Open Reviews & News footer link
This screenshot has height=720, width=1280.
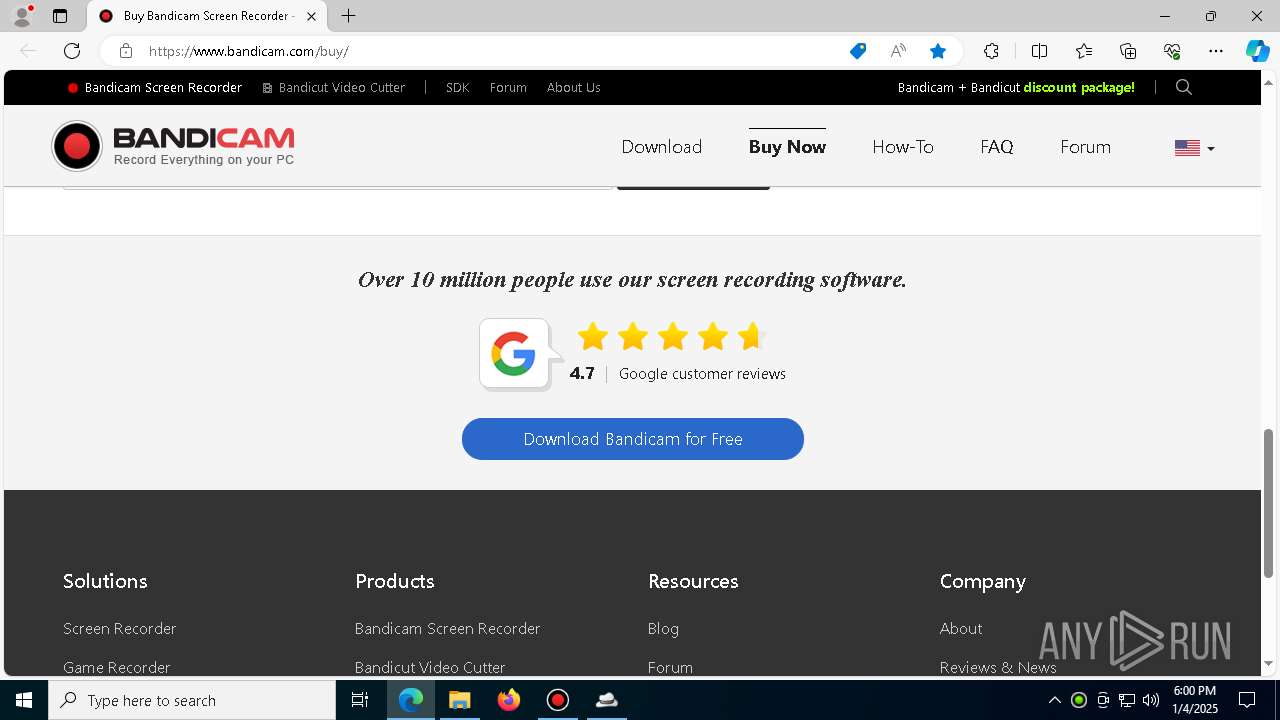(x=998, y=667)
